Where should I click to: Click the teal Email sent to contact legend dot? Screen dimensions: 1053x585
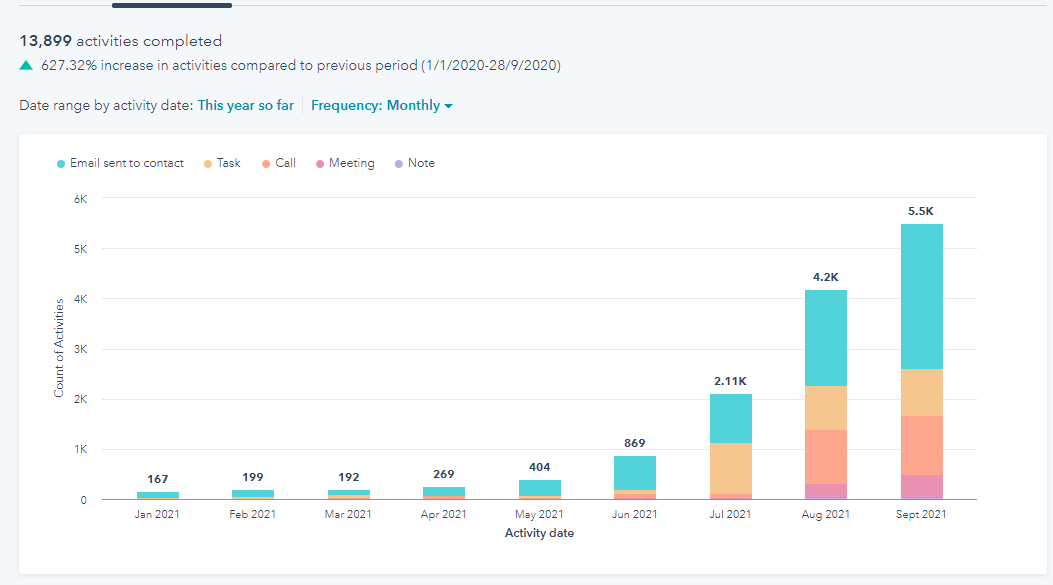(62, 164)
